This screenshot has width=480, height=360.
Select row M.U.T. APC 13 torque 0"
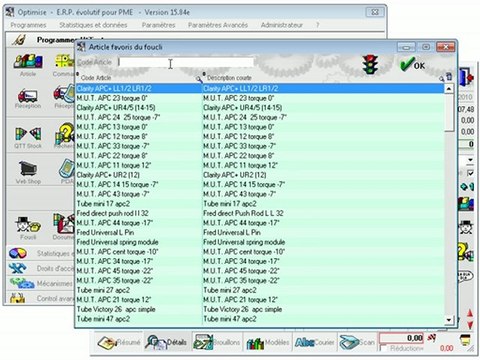pyautogui.click(x=260, y=127)
